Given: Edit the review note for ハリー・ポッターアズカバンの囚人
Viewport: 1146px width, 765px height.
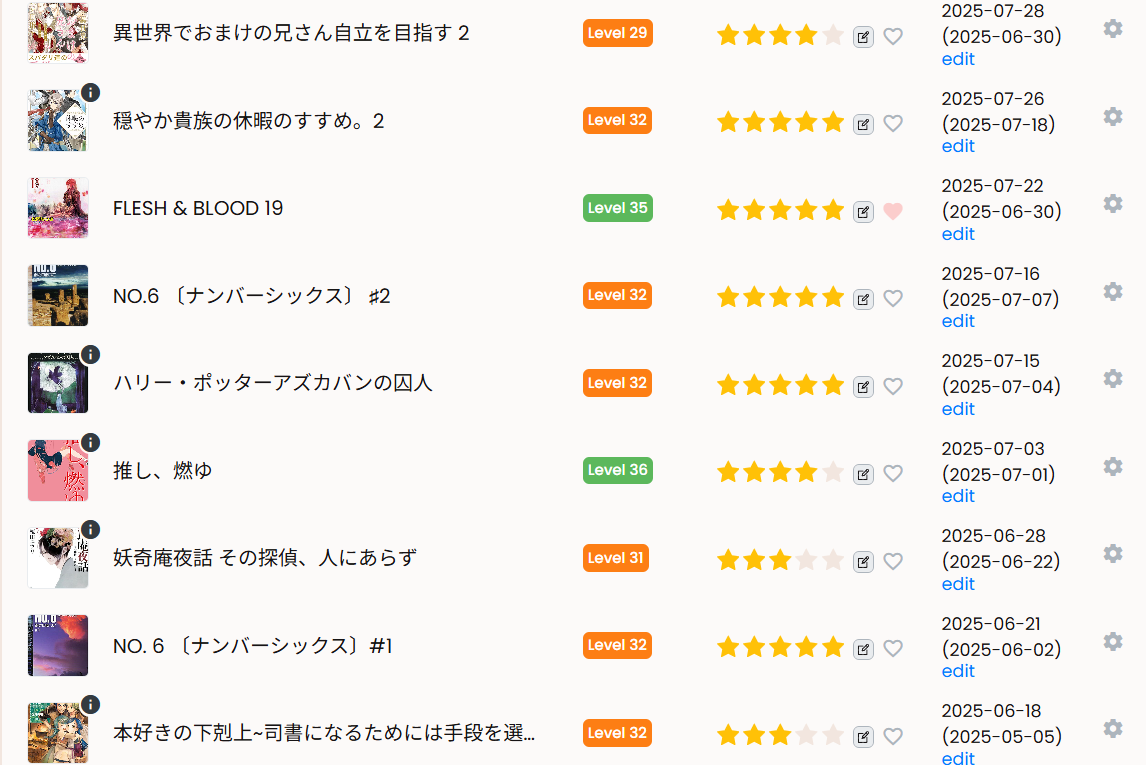Looking at the screenshot, I should click(863, 387).
